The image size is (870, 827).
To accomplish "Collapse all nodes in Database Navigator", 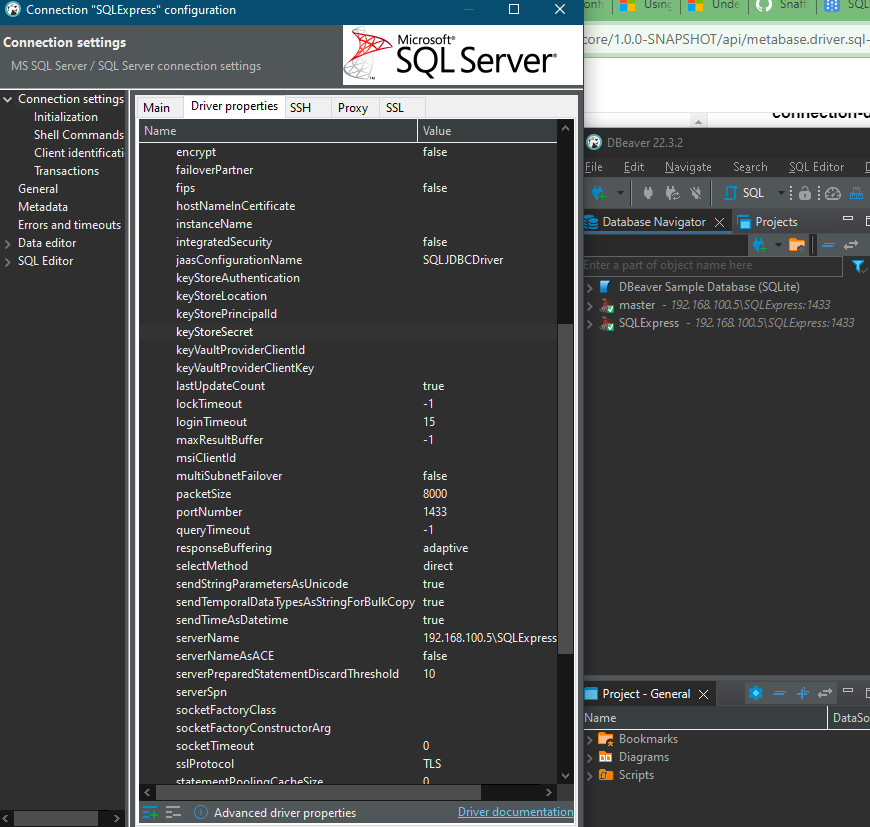I will click(x=828, y=245).
